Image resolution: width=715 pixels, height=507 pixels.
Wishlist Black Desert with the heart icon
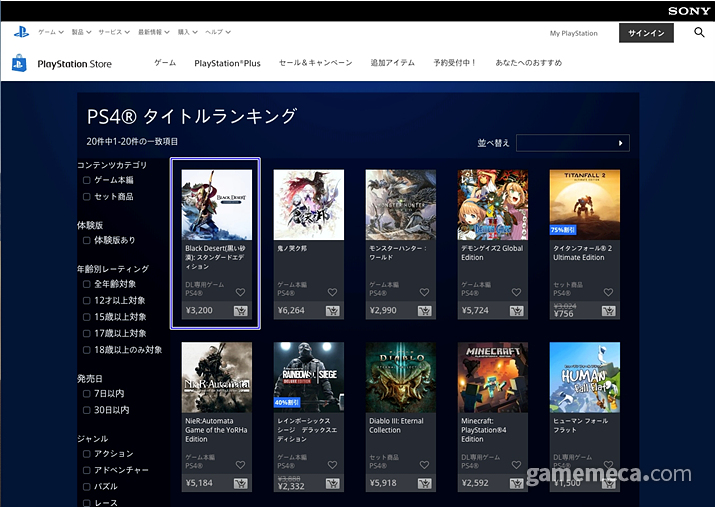(240, 293)
